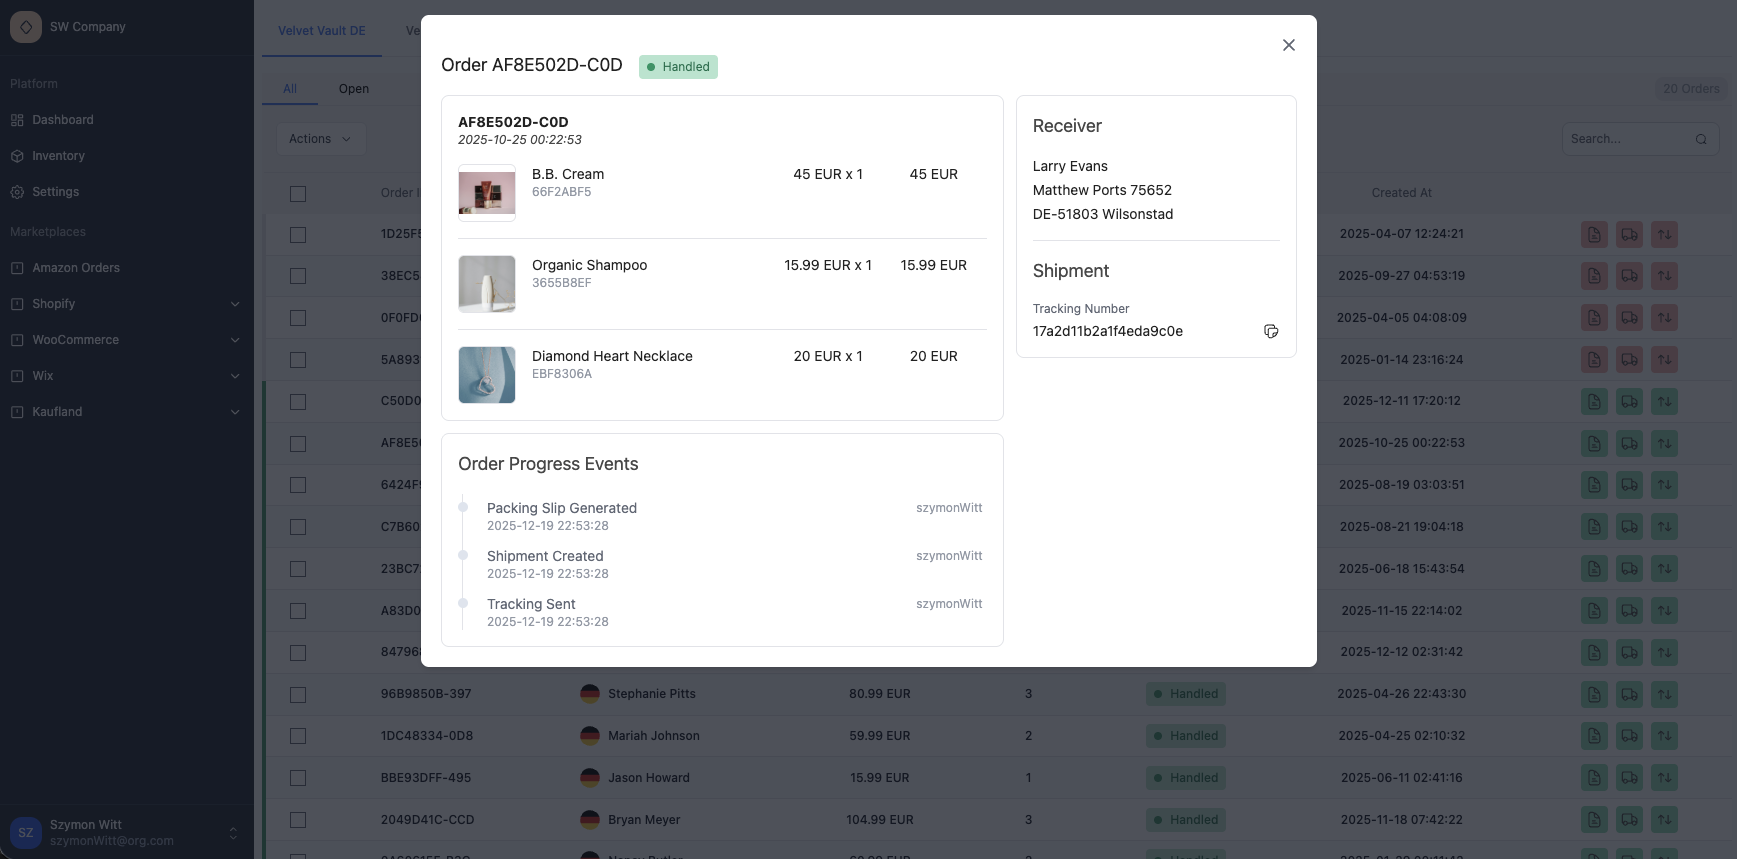Image resolution: width=1737 pixels, height=859 pixels.
Task: Click up-down arrows icon for 2025-04-05 04:08:09 order
Action: pyautogui.click(x=1664, y=318)
